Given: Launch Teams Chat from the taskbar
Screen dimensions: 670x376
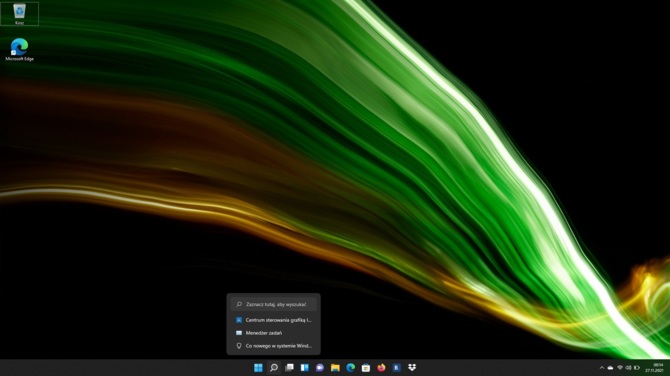Looking at the screenshot, I should coord(320,367).
